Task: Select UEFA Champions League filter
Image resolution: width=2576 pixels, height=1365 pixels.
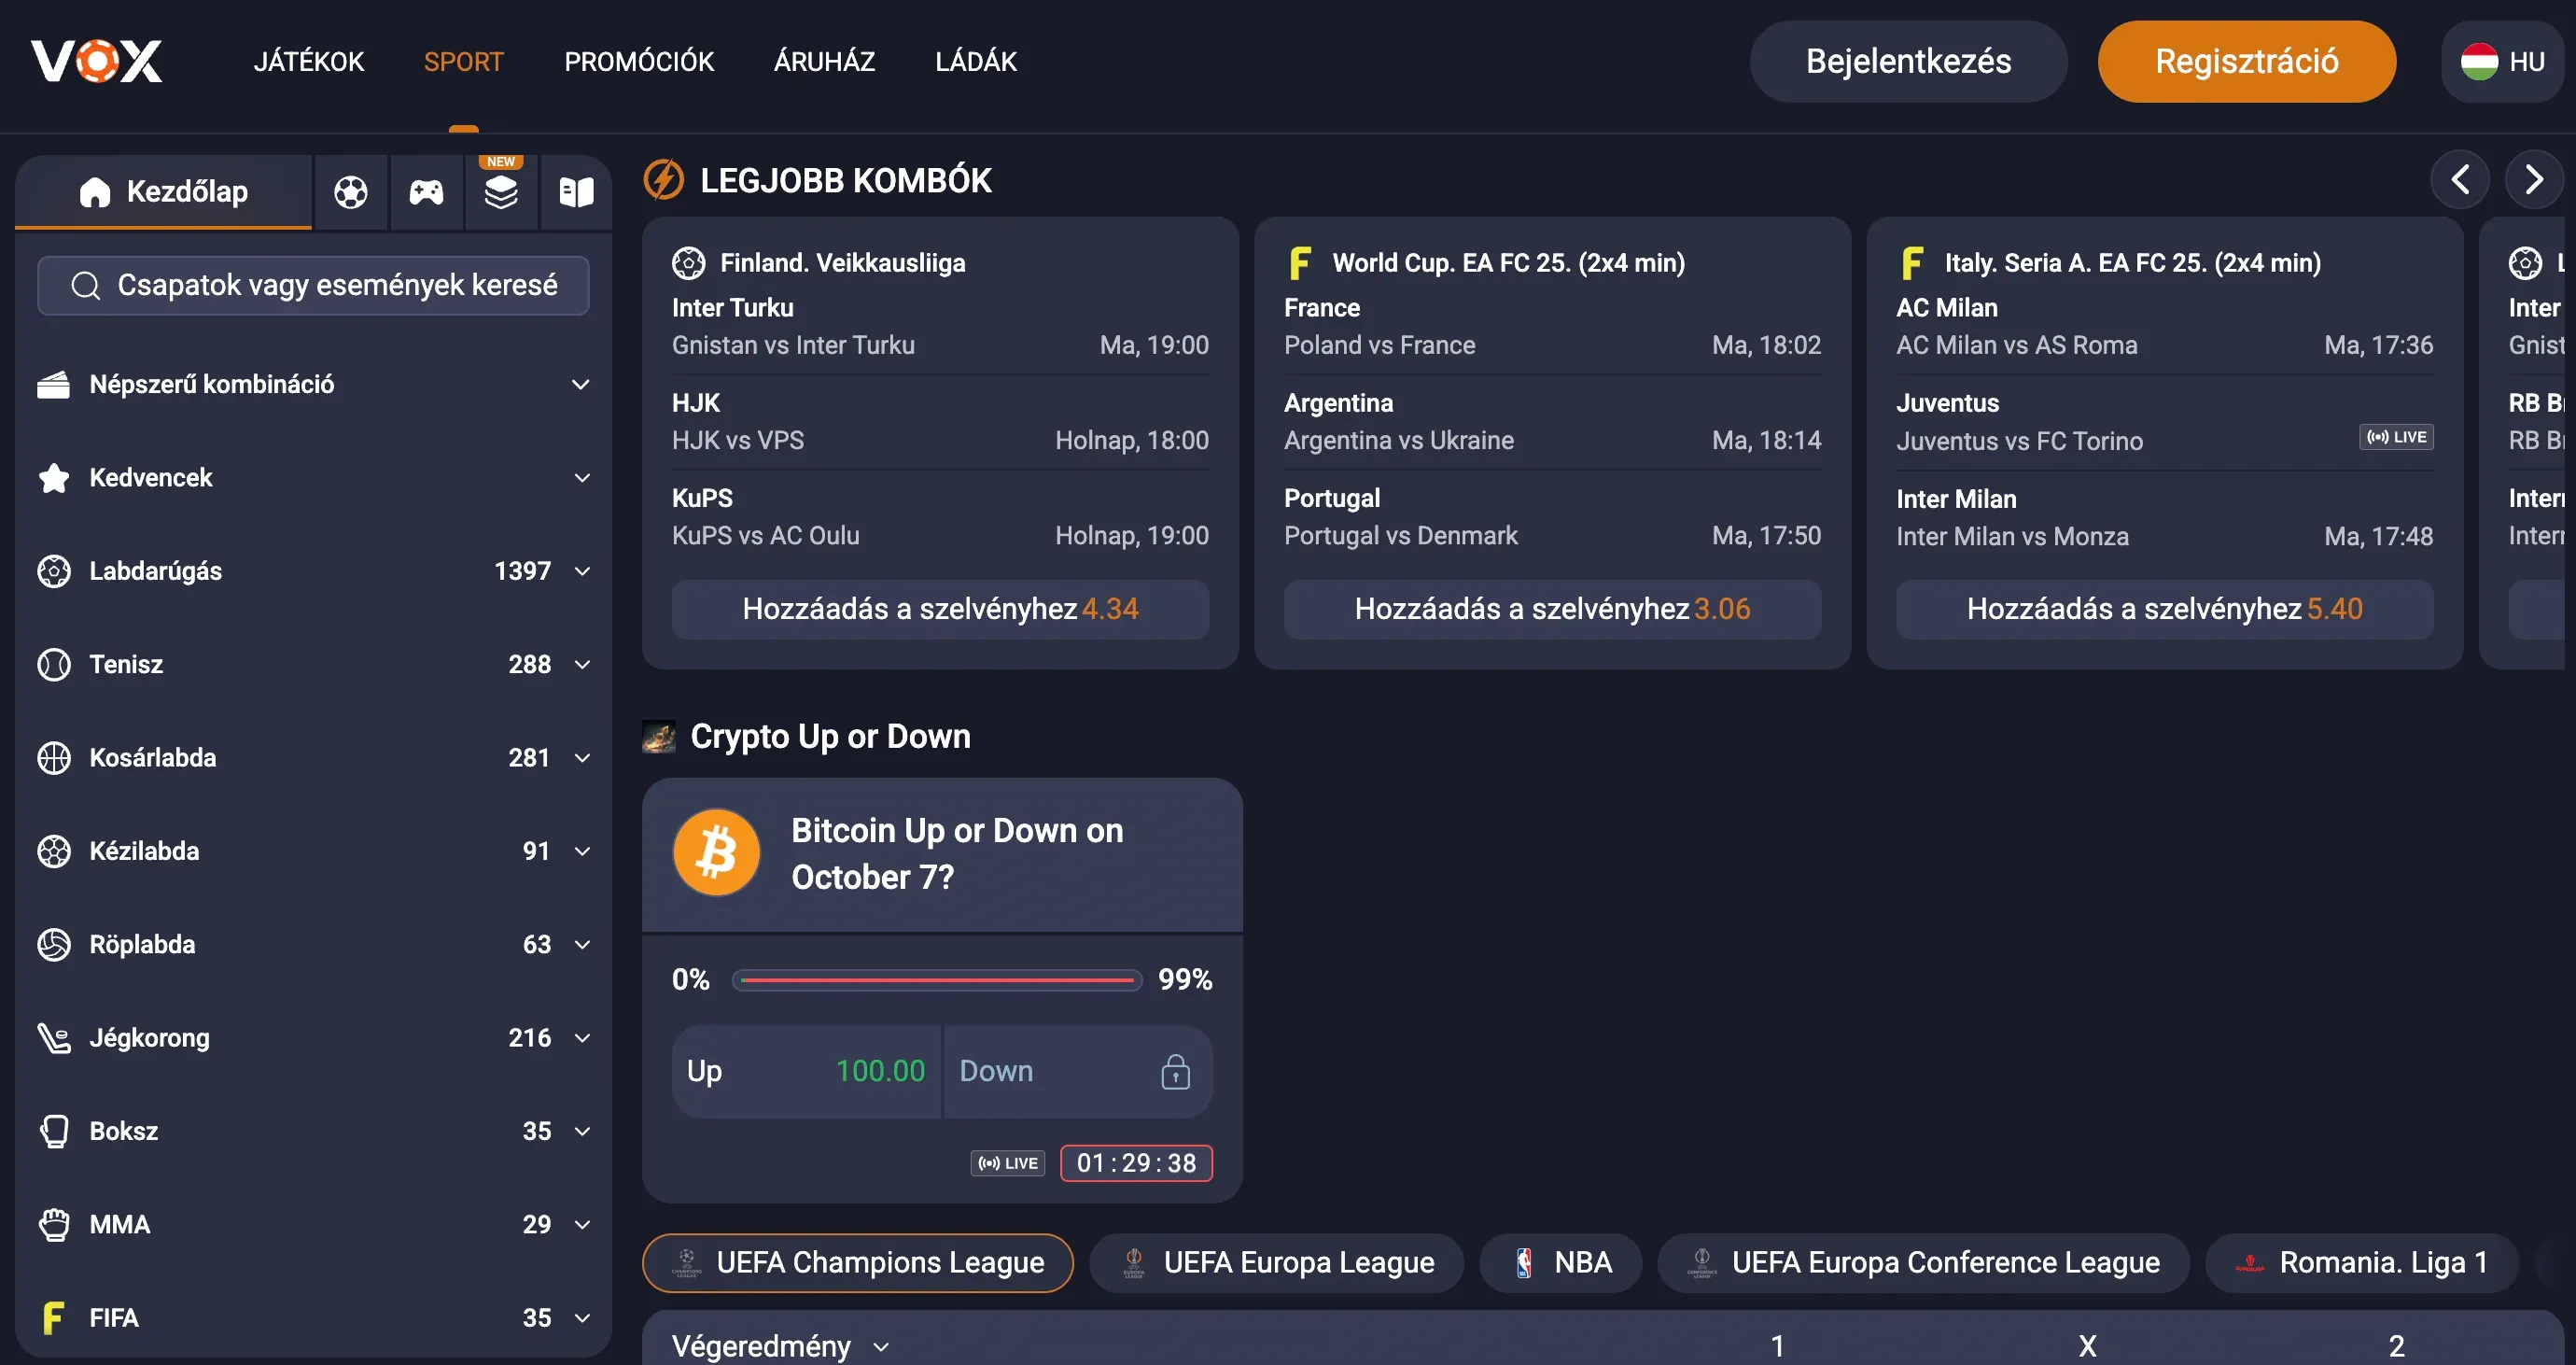Action: click(858, 1263)
